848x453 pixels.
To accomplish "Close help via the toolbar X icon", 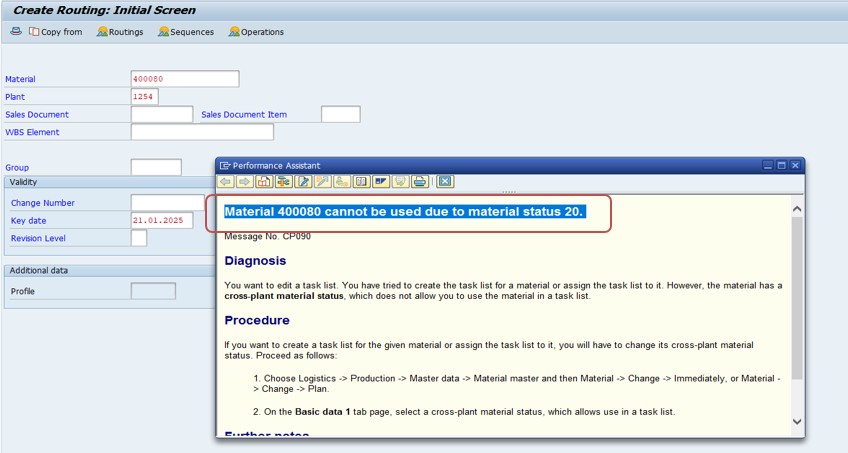I will pos(445,182).
